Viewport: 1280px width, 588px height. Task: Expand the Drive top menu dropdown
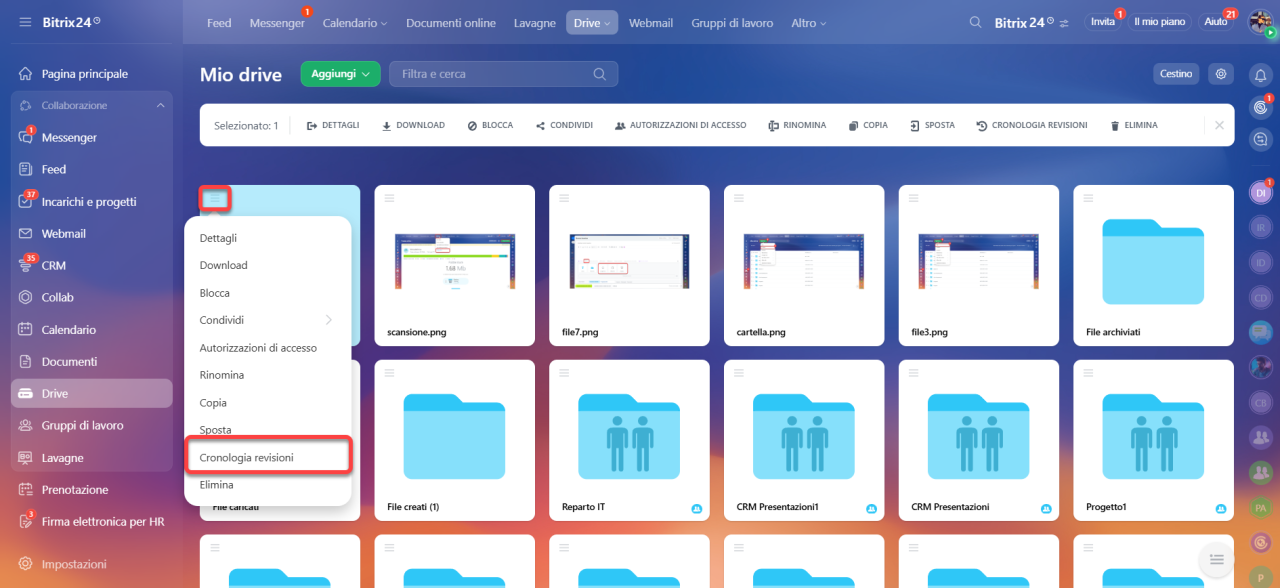click(x=592, y=23)
